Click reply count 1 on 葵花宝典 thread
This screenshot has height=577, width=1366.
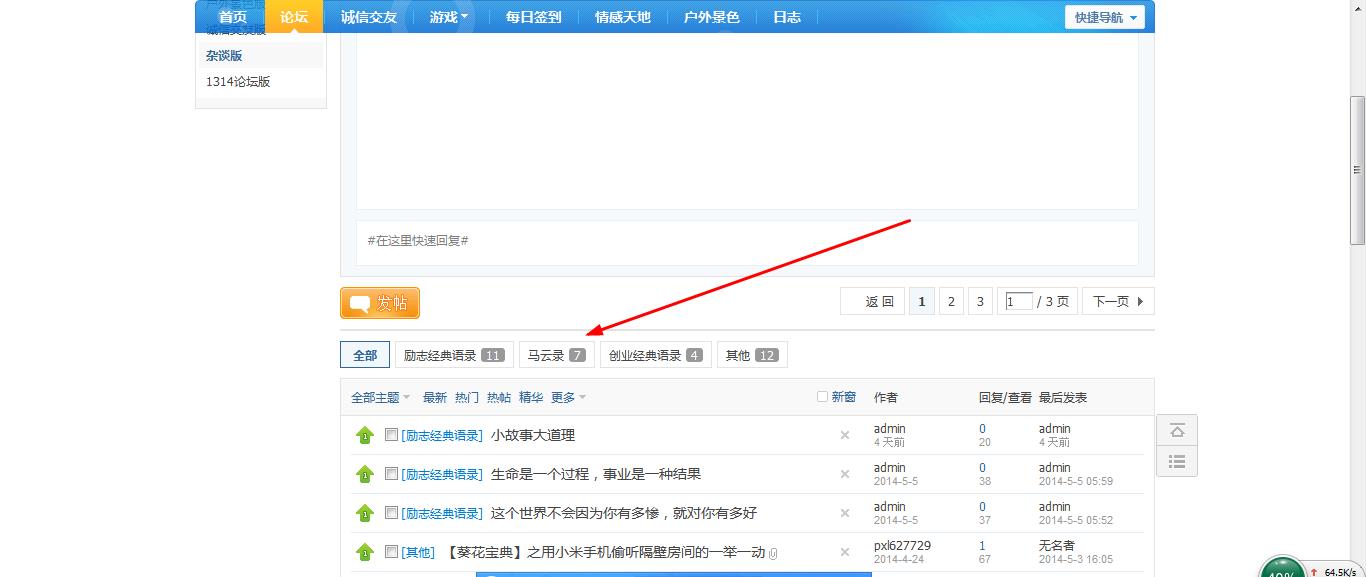pyautogui.click(x=982, y=546)
